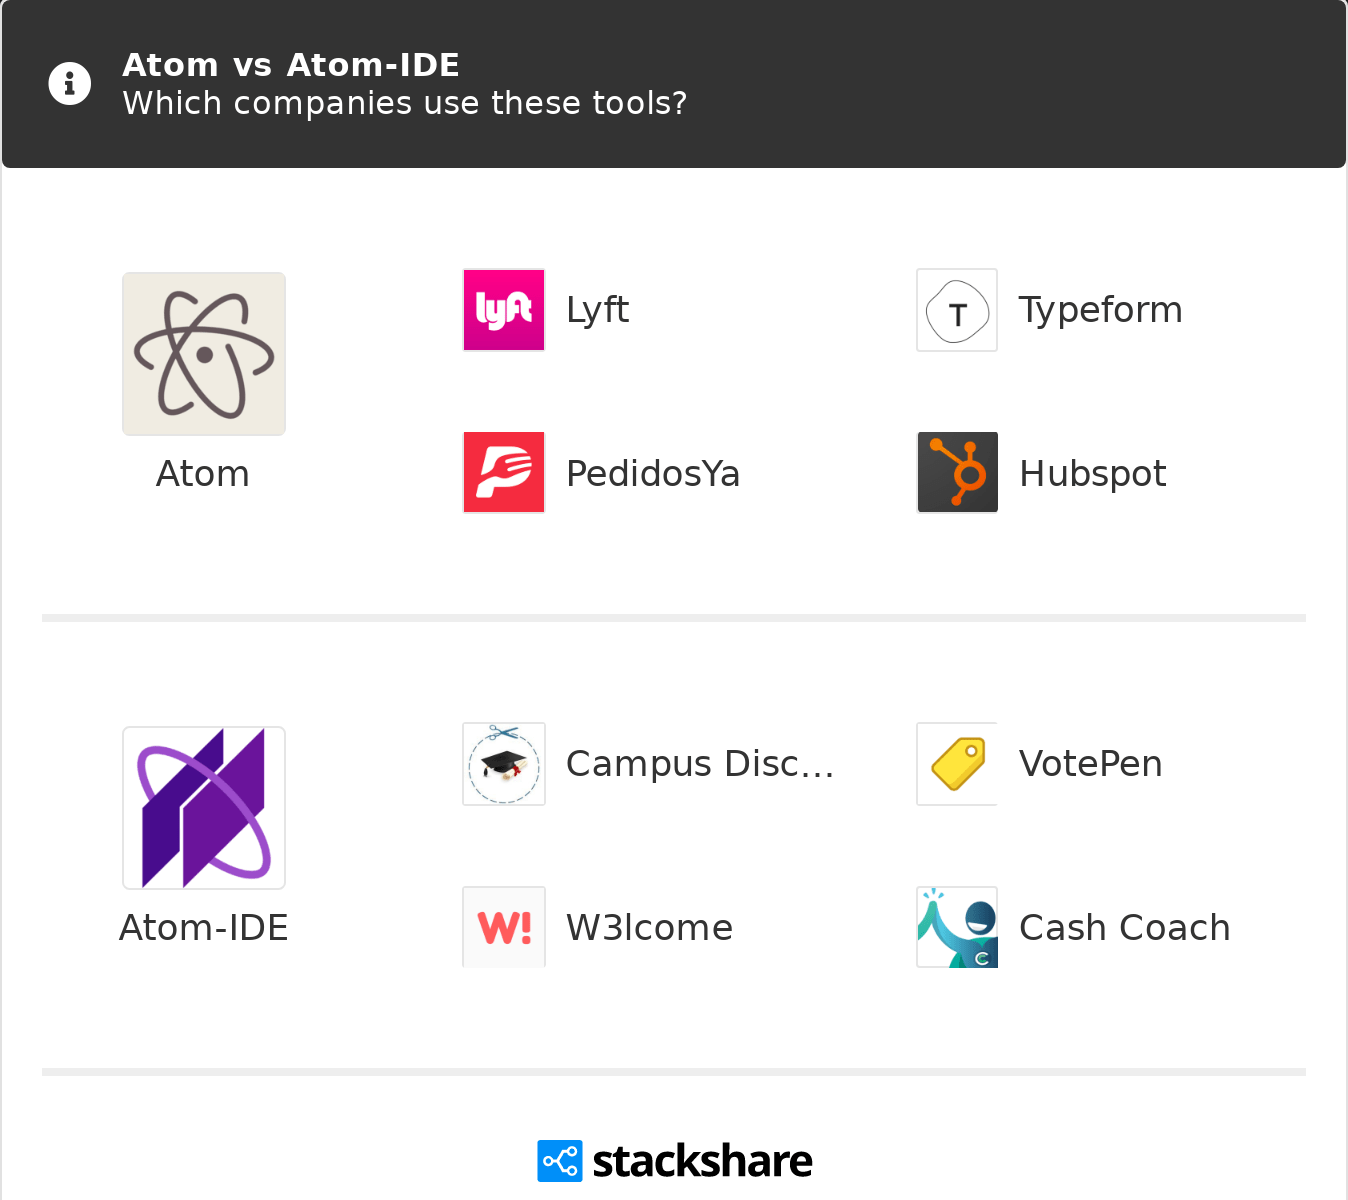Click the Cash Coach mascot icon

tap(957, 927)
